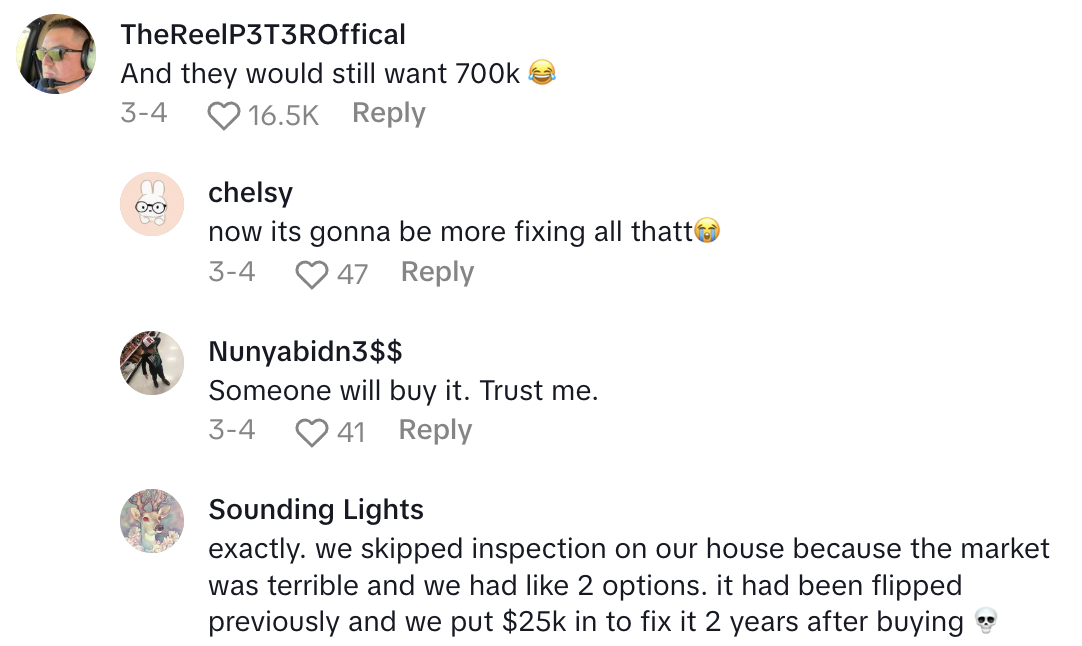Like TheReelP3T3ROffical's comment with heart icon

(x=223, y=116)
